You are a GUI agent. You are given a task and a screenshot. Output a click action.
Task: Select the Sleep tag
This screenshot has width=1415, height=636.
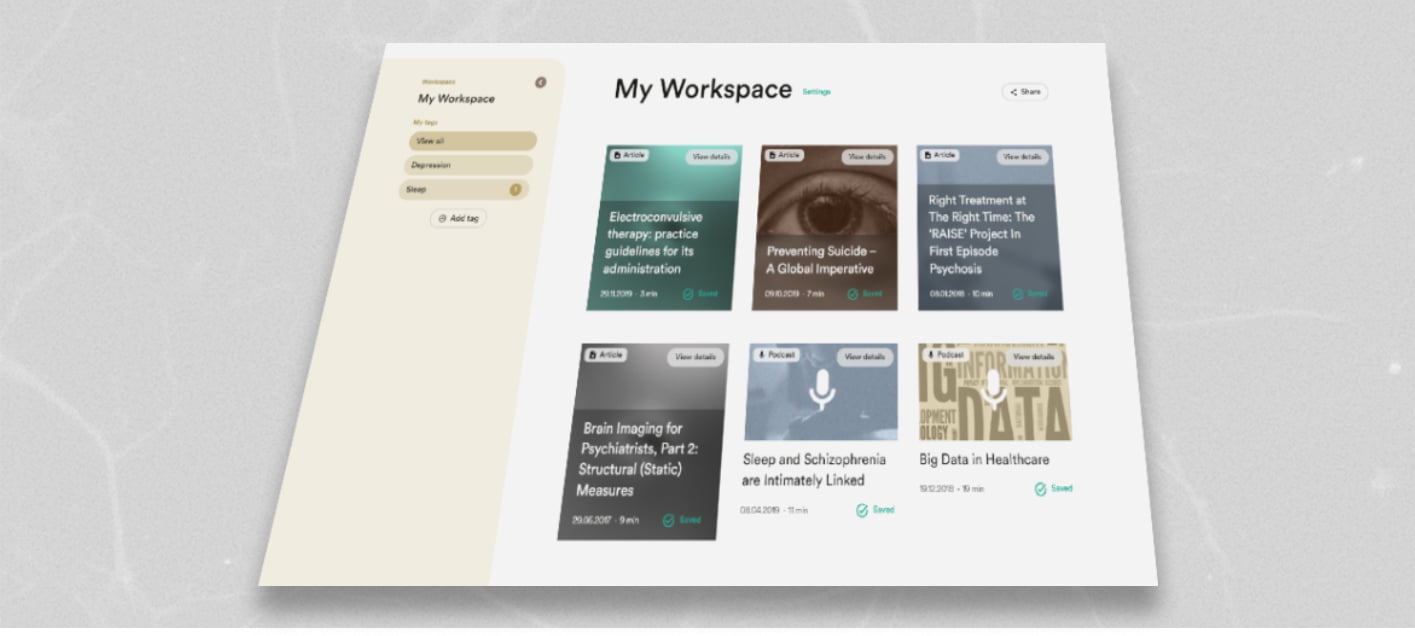click(464, 189)
